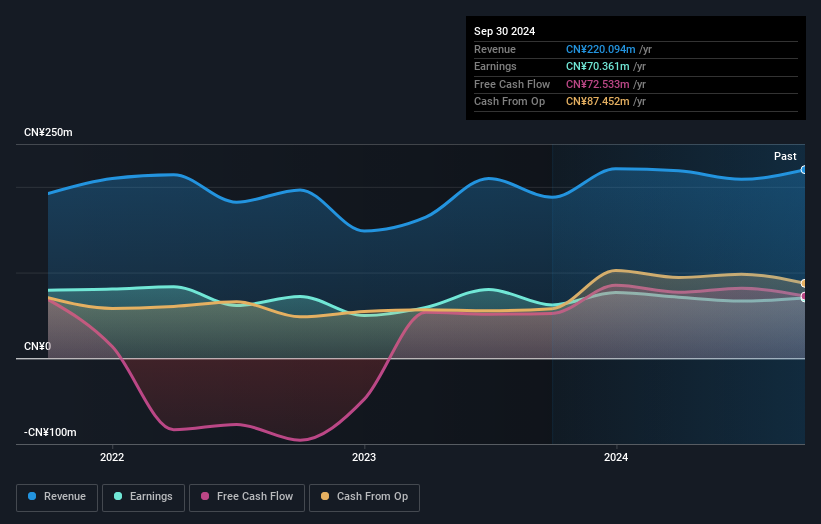Click the pink Free Cash Flow endpoint marker

click(x=804, y=296)
